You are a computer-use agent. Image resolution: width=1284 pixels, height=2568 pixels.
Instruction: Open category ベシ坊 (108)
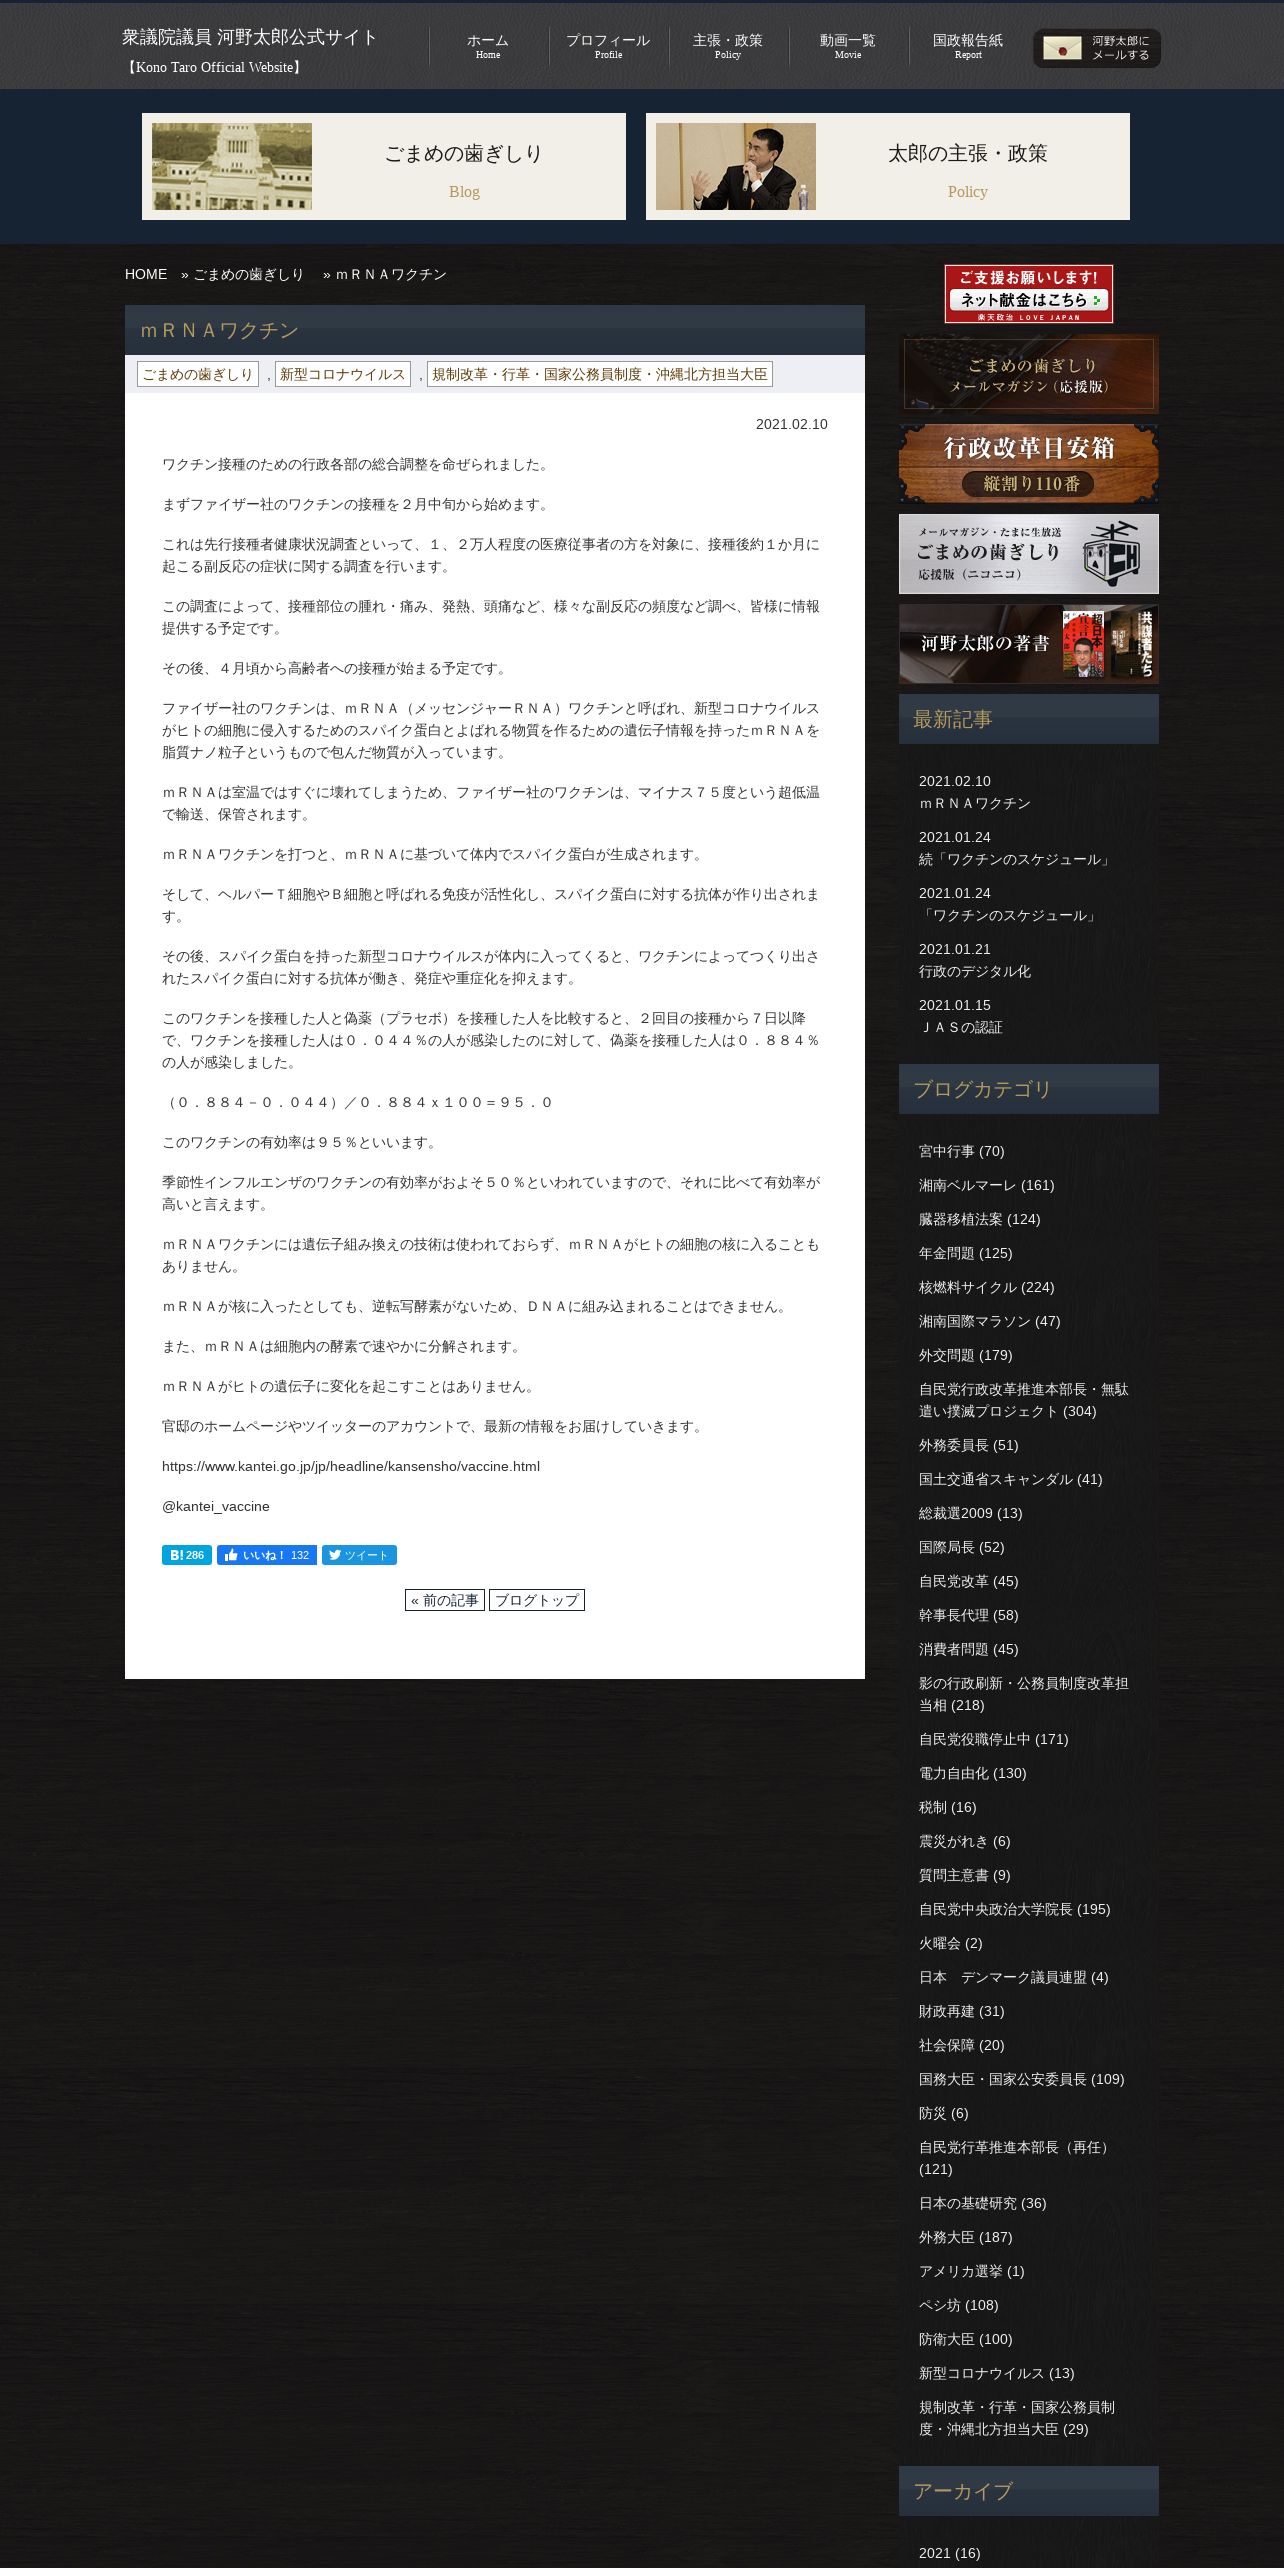point(959,2305)
